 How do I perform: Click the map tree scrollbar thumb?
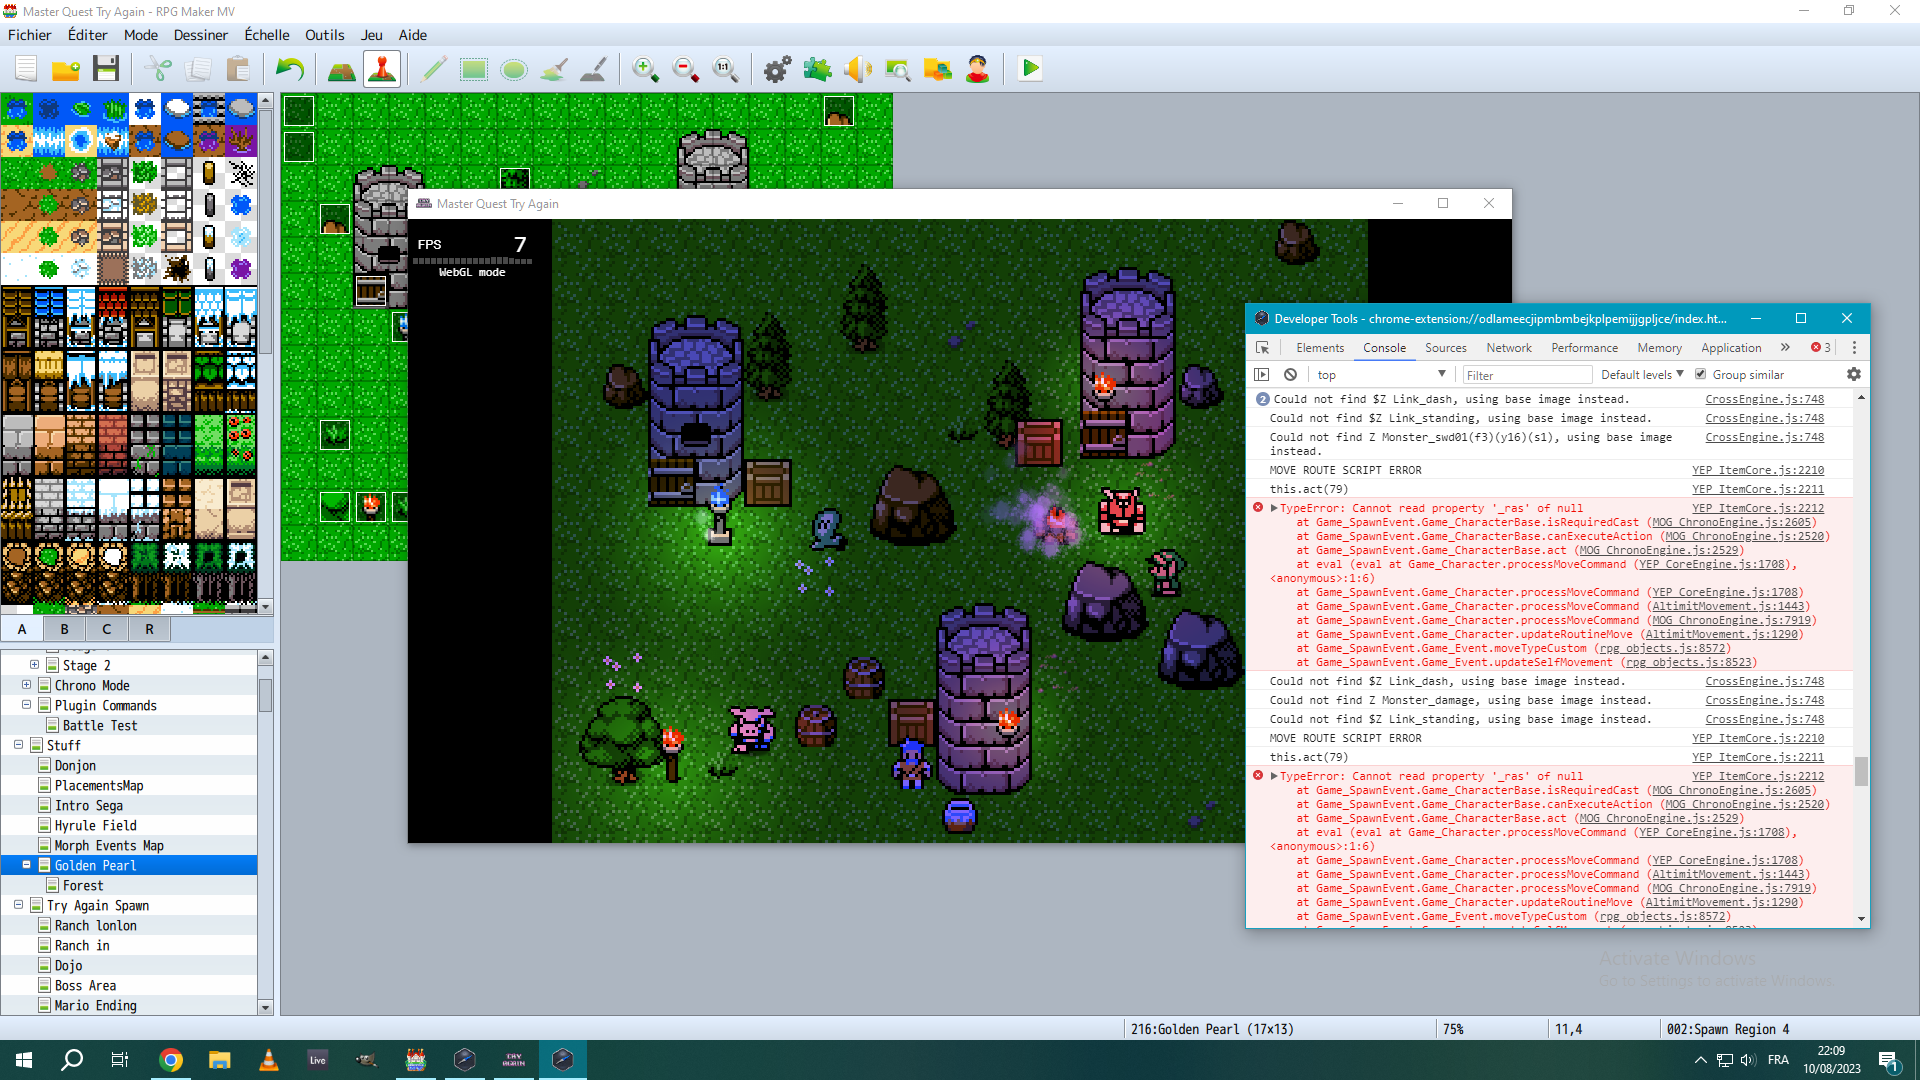pos(265,695)
